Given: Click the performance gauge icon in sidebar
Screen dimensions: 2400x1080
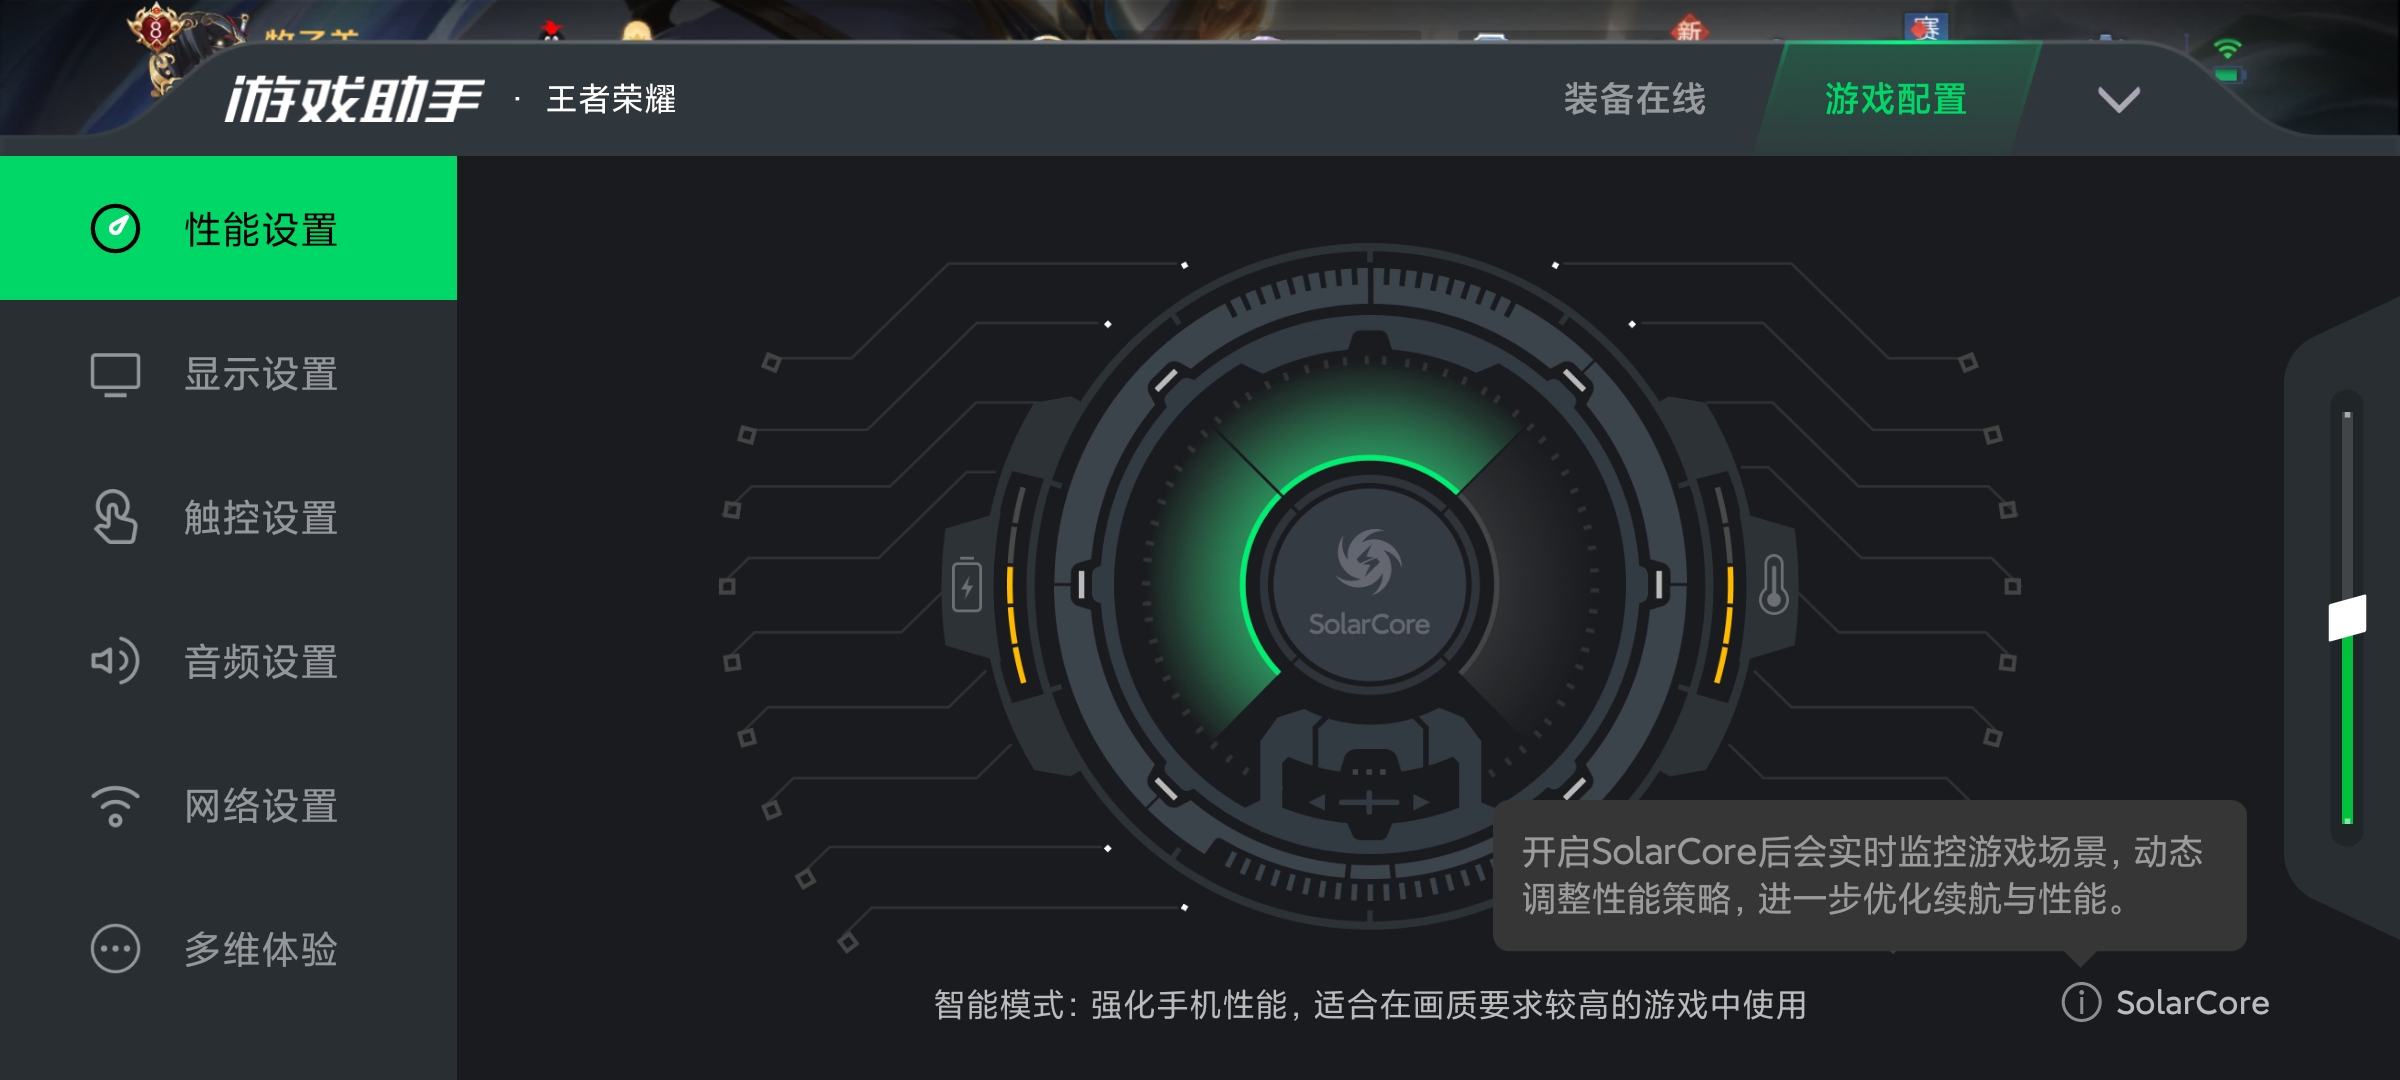Looking at the screenshot, I should coord(116,229).
